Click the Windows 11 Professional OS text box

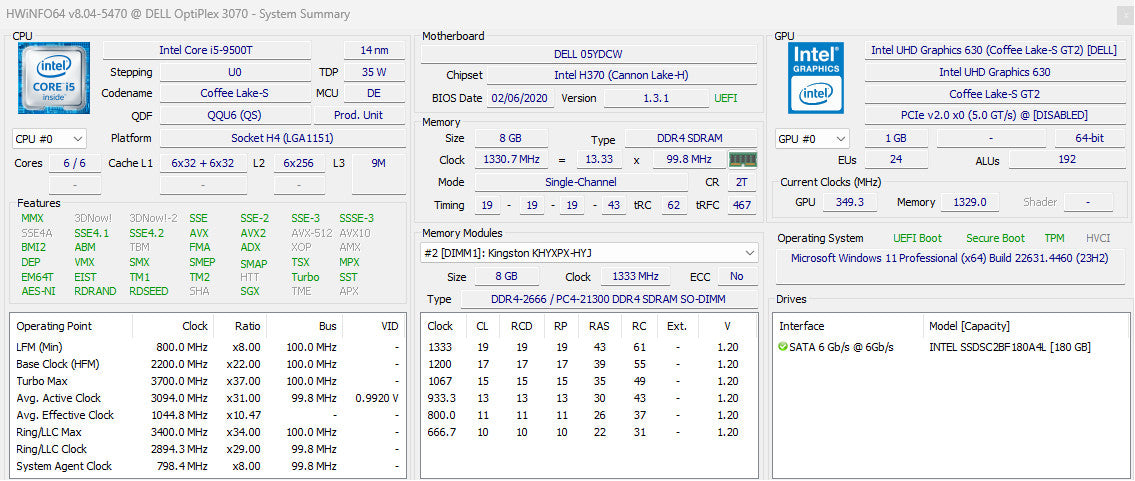[951, 265]
